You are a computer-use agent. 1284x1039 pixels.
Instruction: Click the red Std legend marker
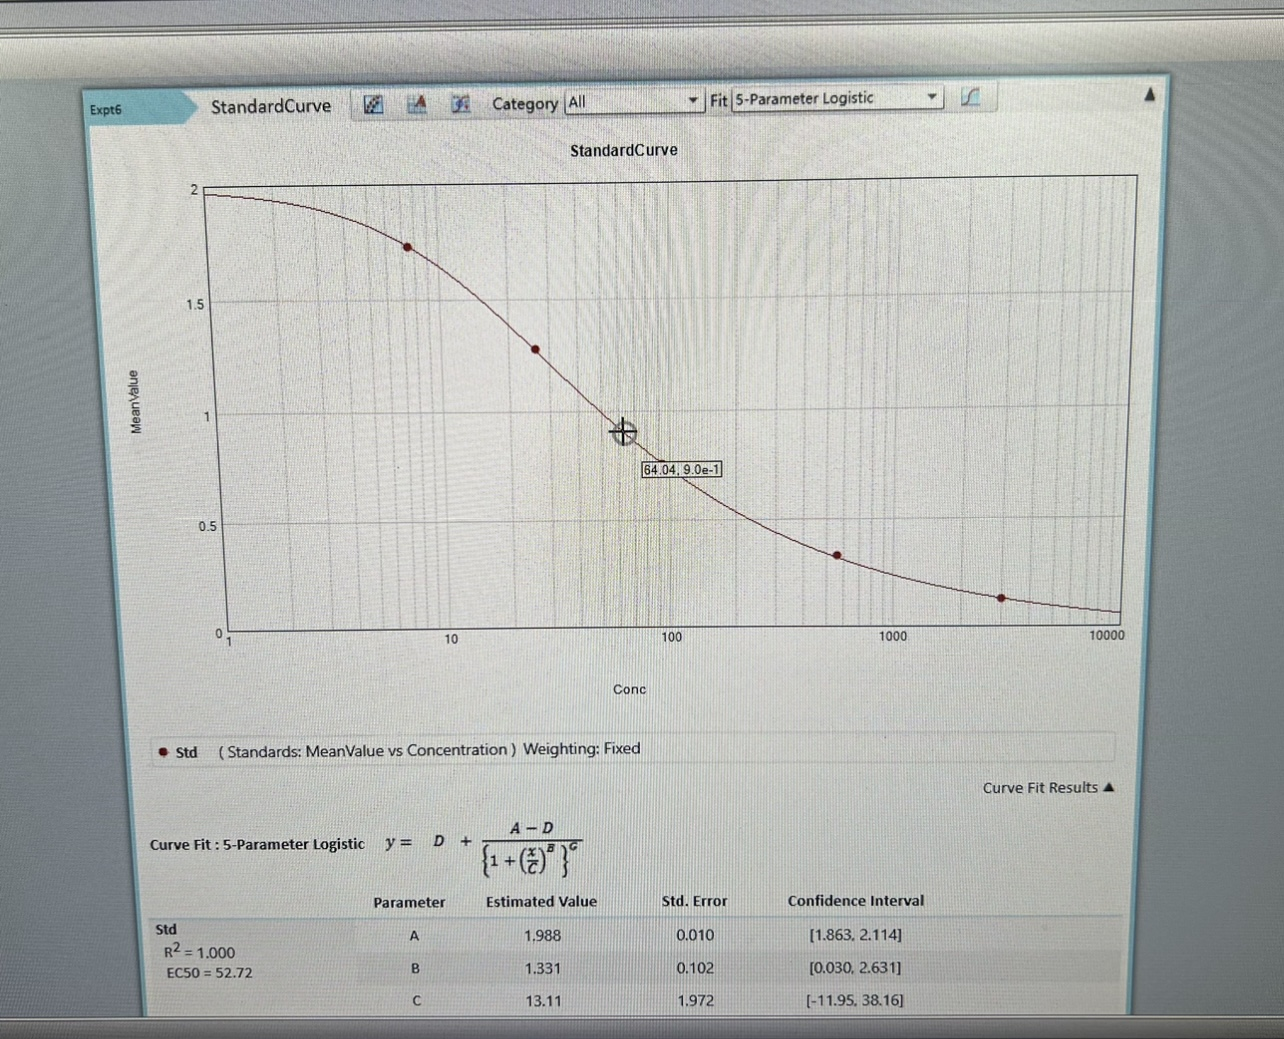pos(163,752)
